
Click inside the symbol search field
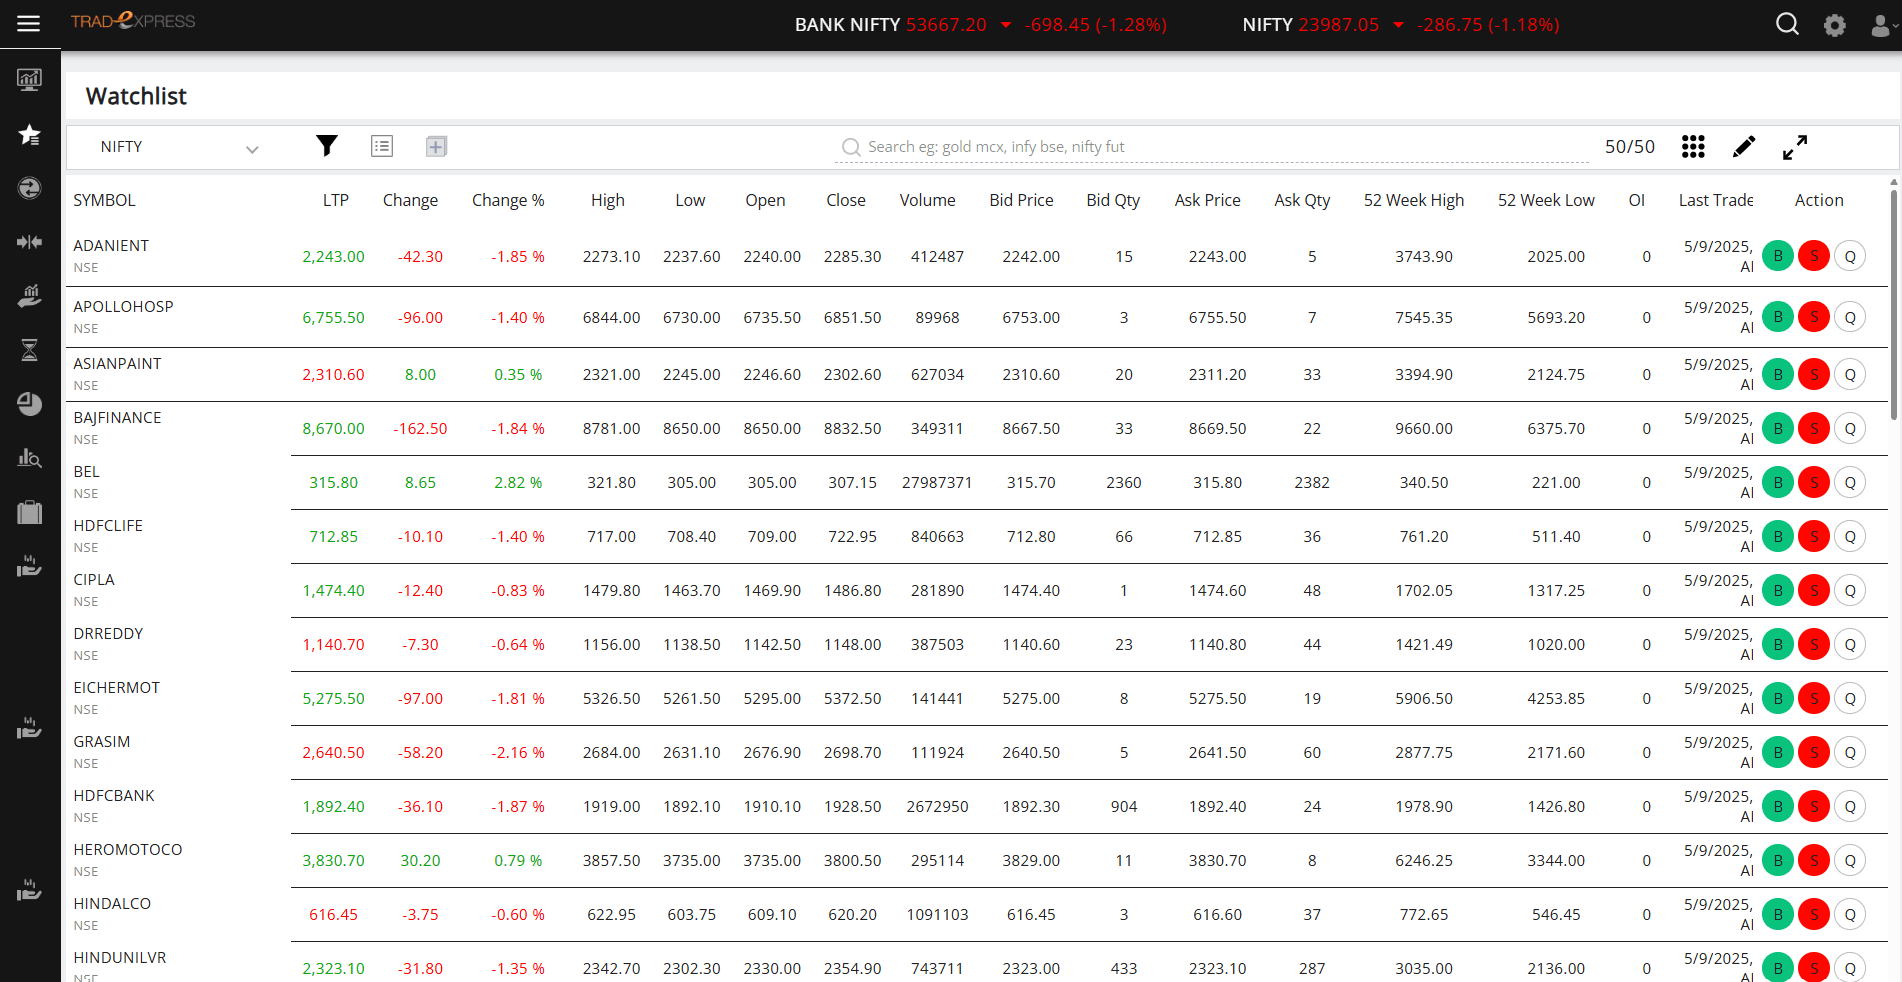pyautogui.click(x=1100, y=146)
